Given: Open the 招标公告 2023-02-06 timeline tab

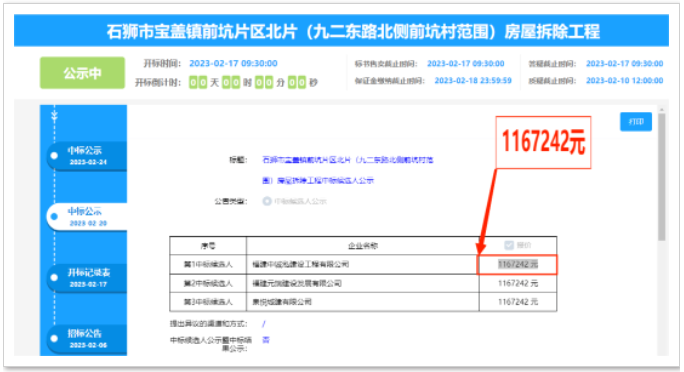Looking at the screenshot, I should [87, 339].
